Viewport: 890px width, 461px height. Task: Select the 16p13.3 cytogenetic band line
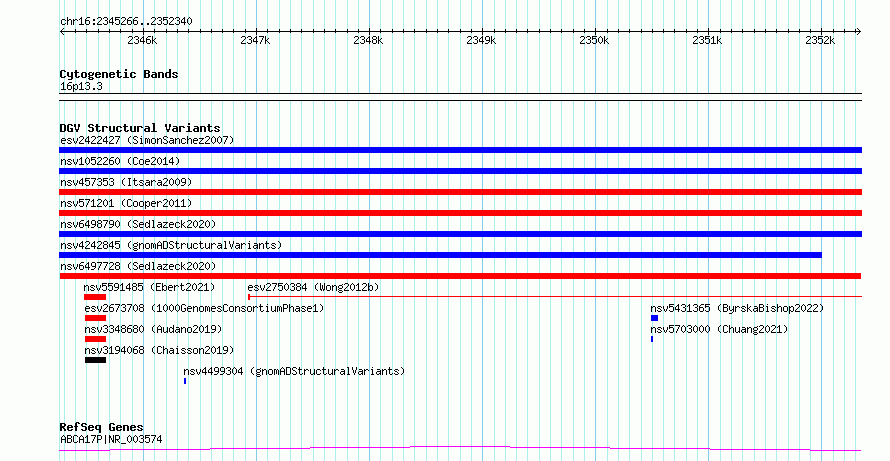(x=460, y=97)
